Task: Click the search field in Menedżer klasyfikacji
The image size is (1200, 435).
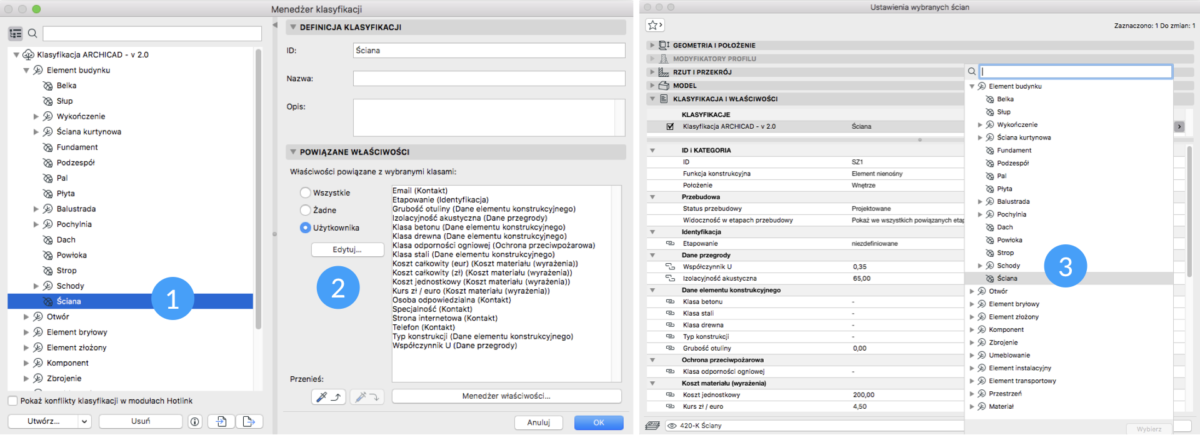Action: pyautogui.click(x=151, y=33)
